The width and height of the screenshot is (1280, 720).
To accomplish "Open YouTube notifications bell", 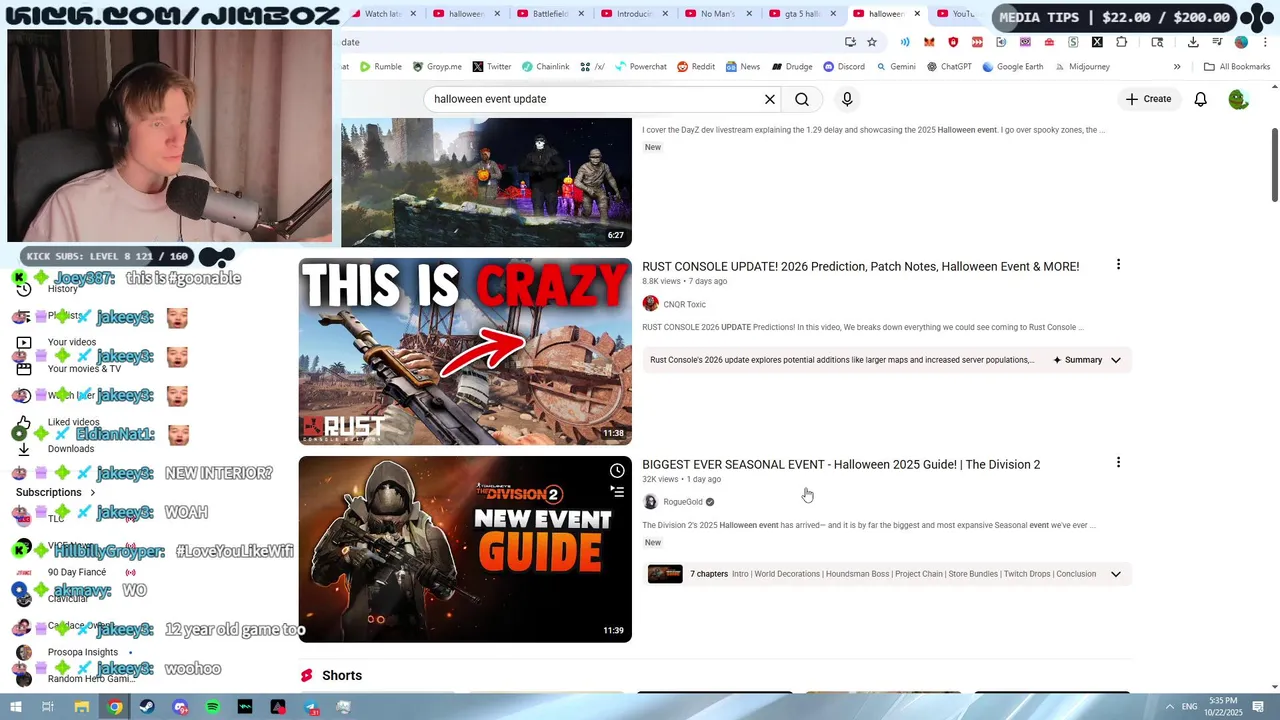I will (1201, 99).
